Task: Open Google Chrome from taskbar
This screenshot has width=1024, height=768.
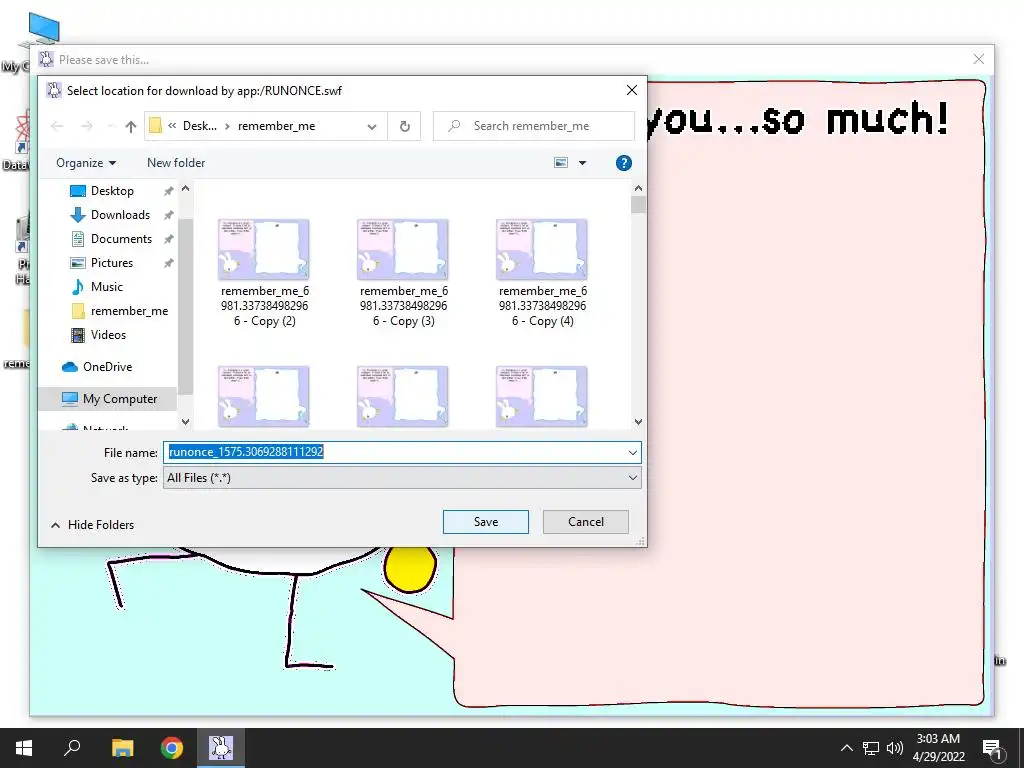Action: [172, 748]
